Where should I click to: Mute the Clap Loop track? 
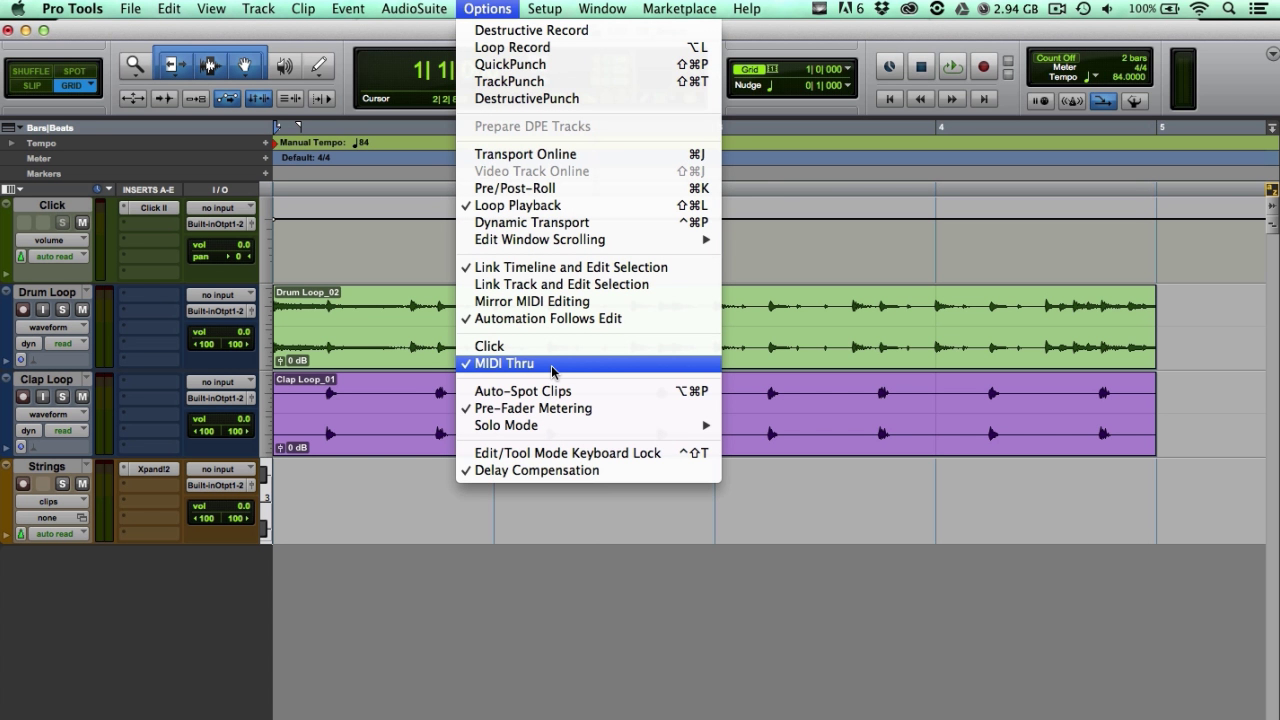pos(81,397)
